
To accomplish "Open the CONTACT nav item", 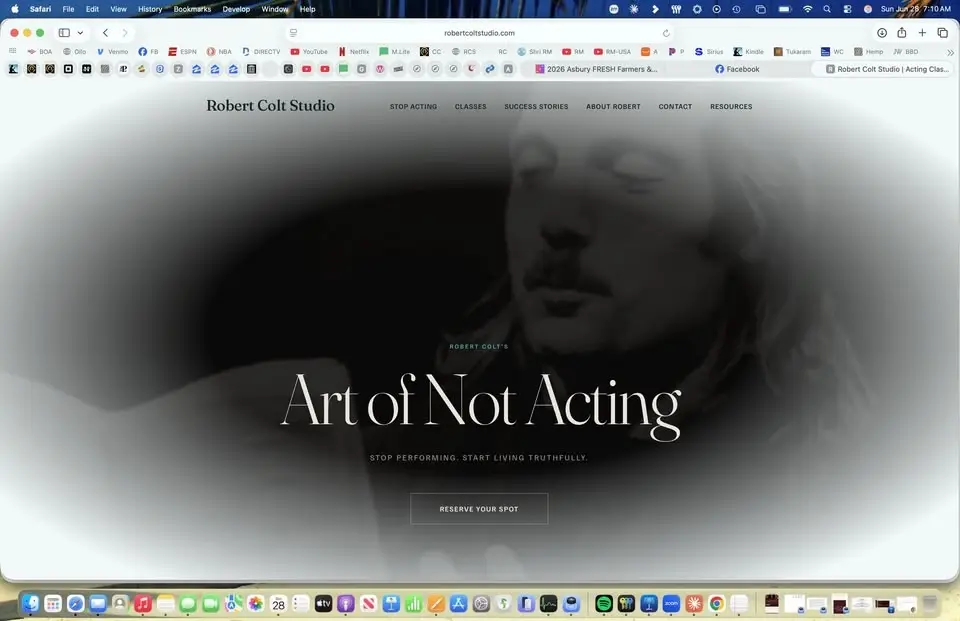I will coord(675,107).
